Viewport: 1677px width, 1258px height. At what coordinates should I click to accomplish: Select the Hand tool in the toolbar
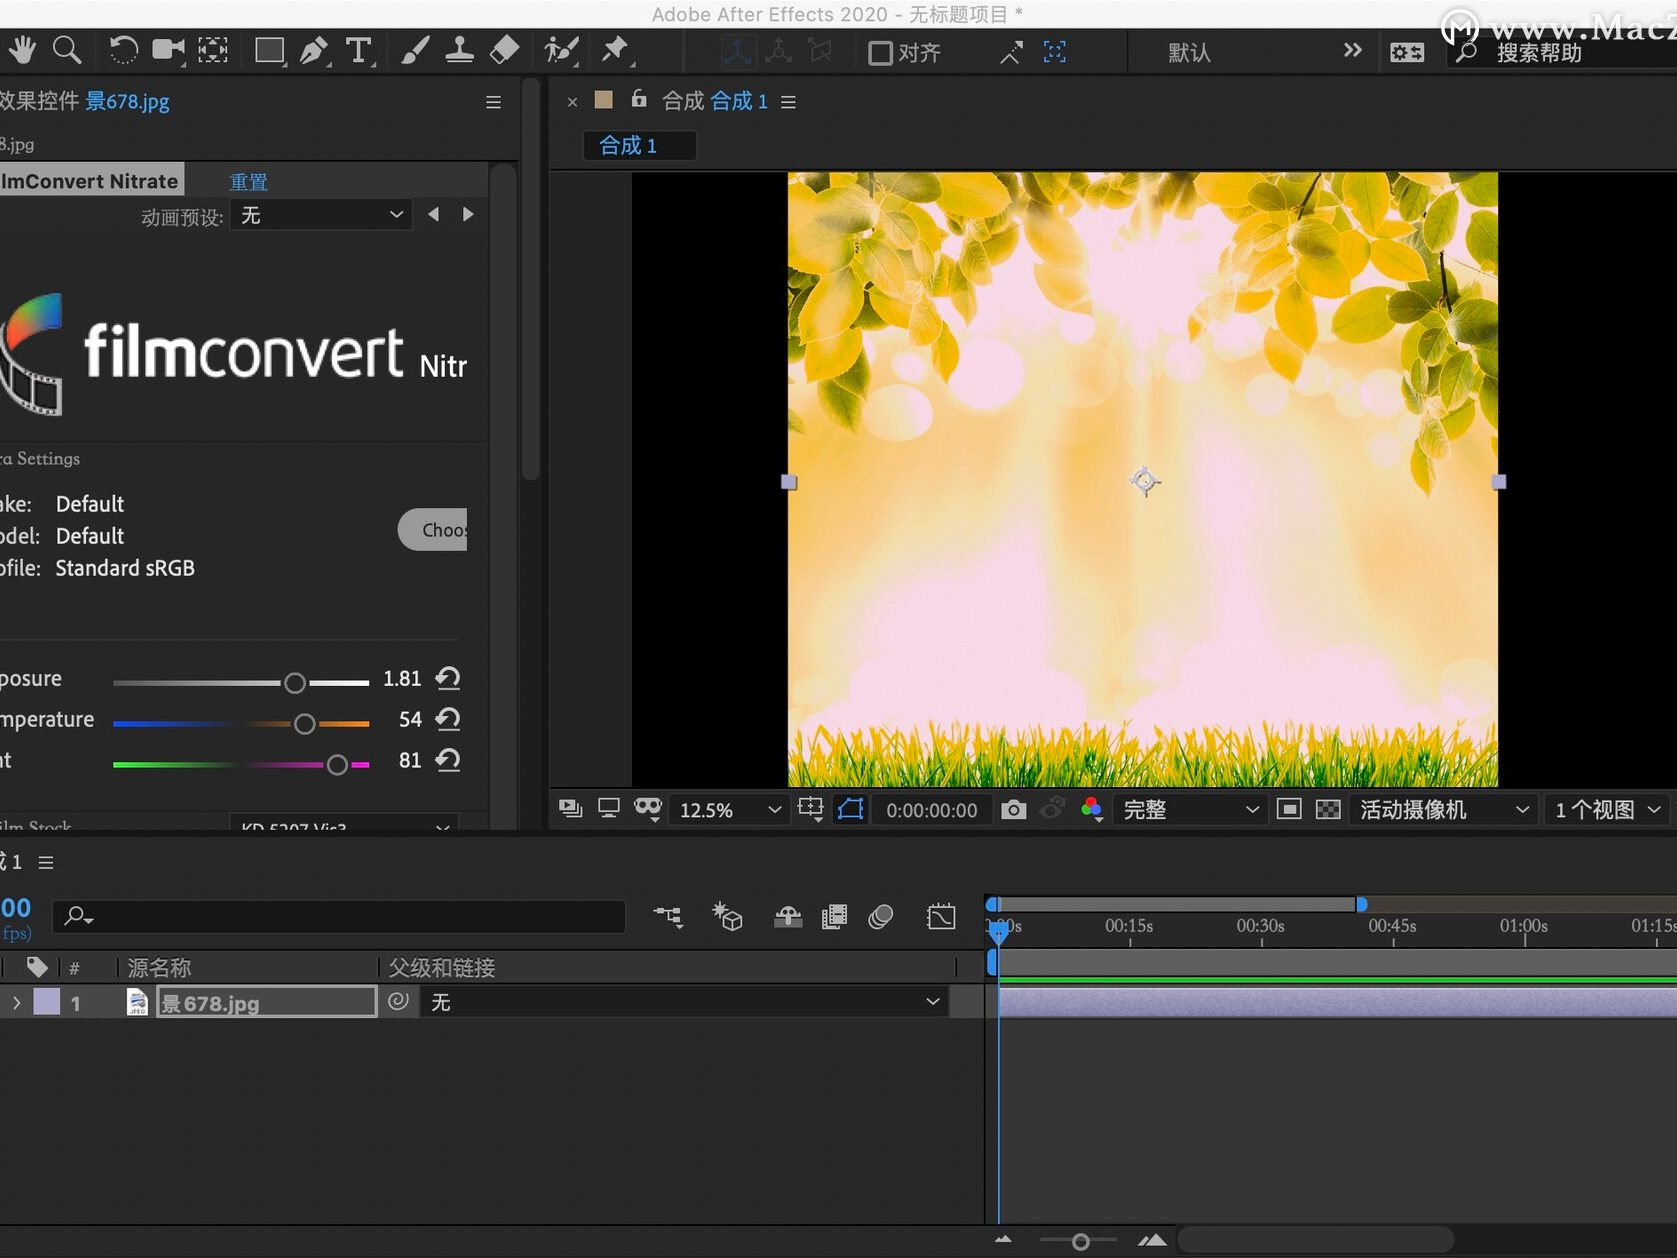pos(22,50)
